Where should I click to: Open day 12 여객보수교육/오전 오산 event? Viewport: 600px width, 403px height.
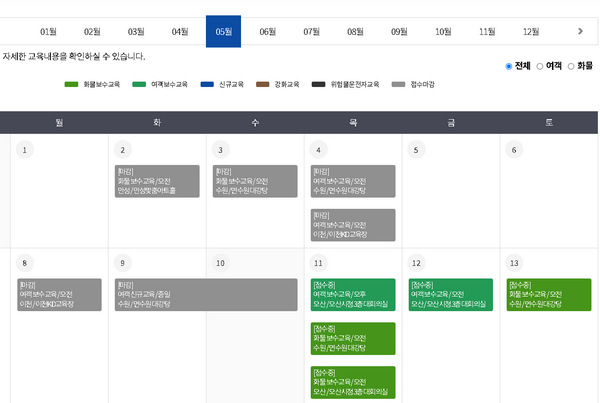point(451,295)
